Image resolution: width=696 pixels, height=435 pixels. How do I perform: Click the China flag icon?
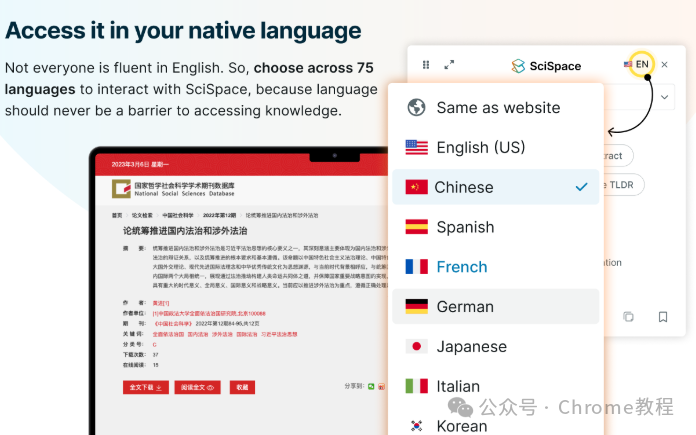click(x=416, y=187)
